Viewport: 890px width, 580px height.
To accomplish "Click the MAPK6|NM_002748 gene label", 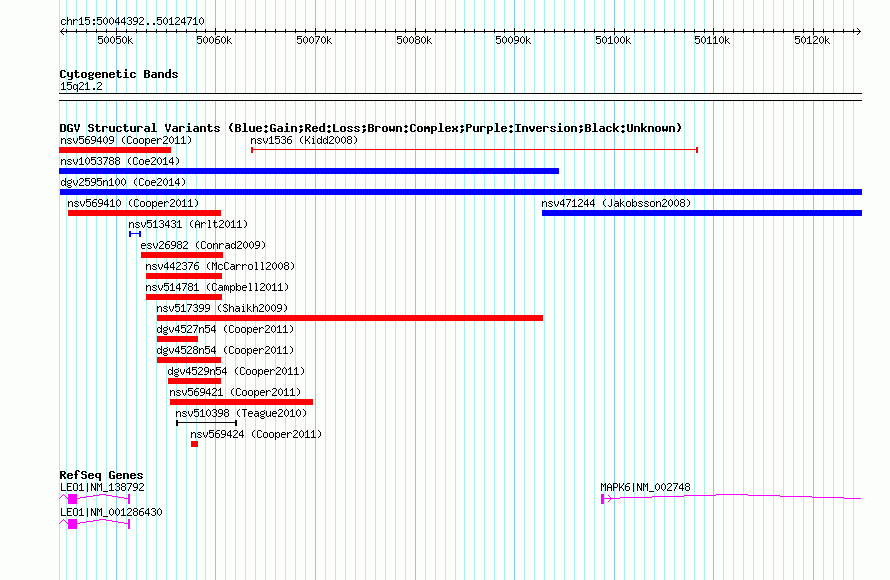I will [645, 487].
